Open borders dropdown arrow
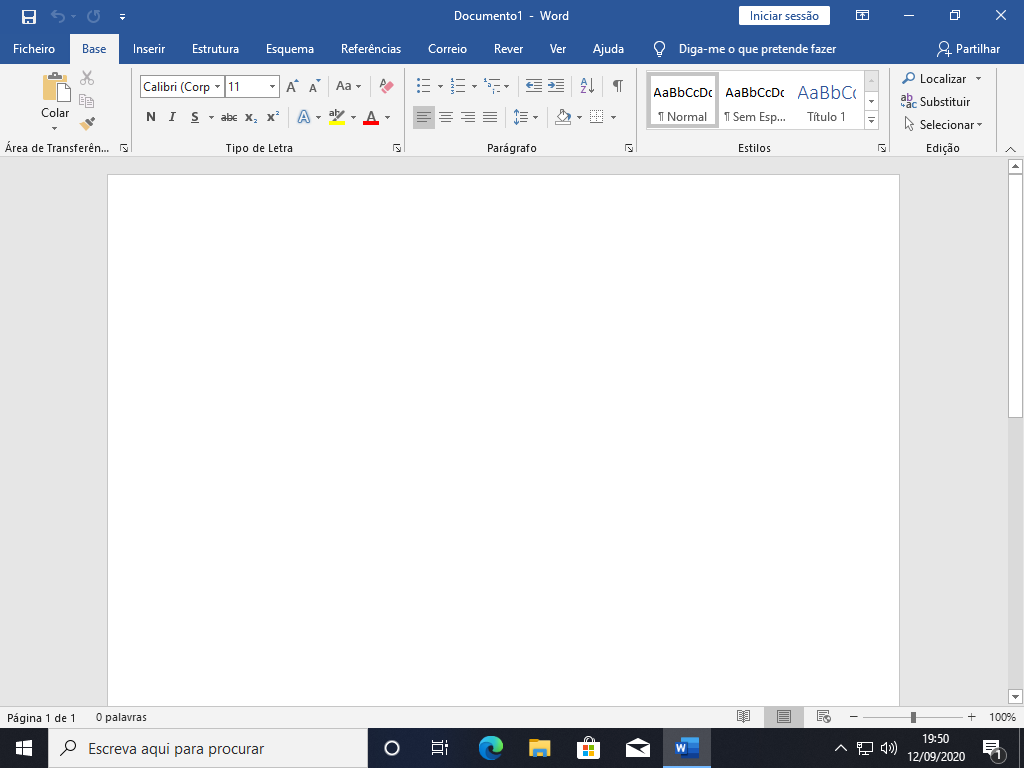This screenshot has height=768, width=1024. tap(613, 118)
